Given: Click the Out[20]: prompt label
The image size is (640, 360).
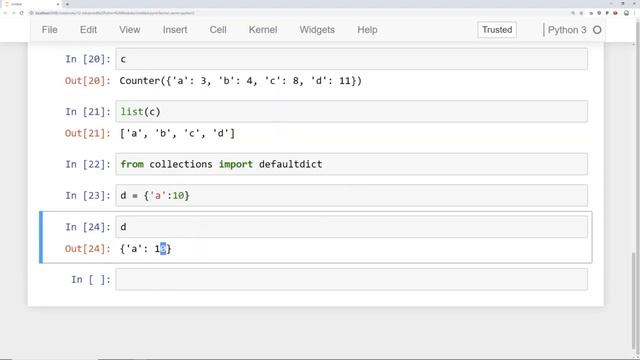Looking at the screenshot, I should (x=88, y=81).
